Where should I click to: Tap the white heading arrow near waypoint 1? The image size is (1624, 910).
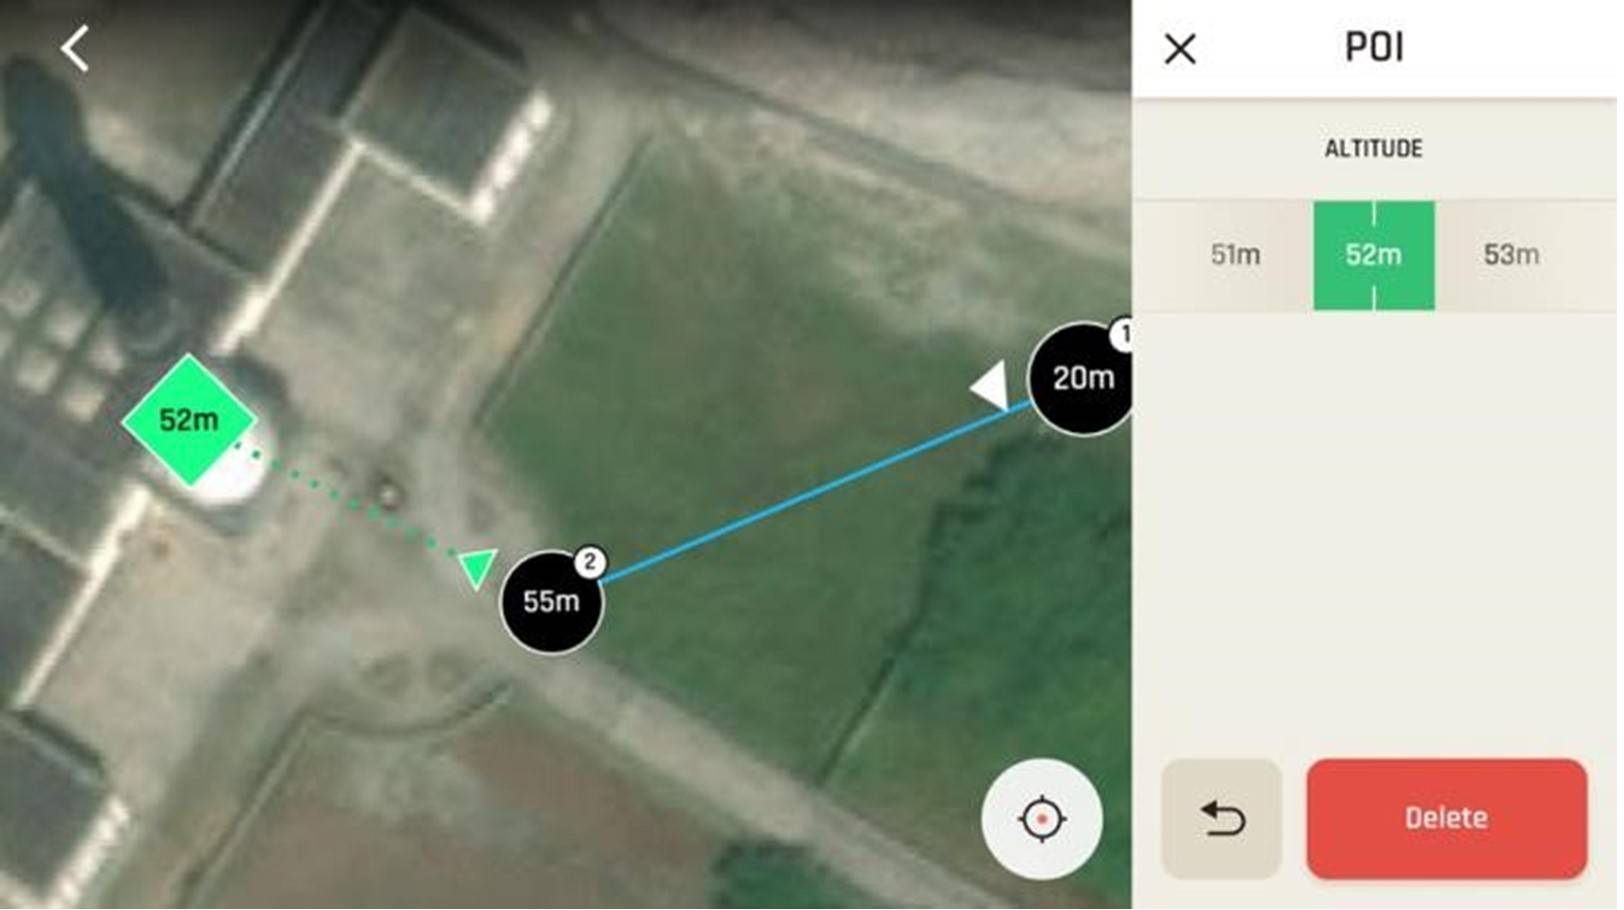[x=992, y=385]
